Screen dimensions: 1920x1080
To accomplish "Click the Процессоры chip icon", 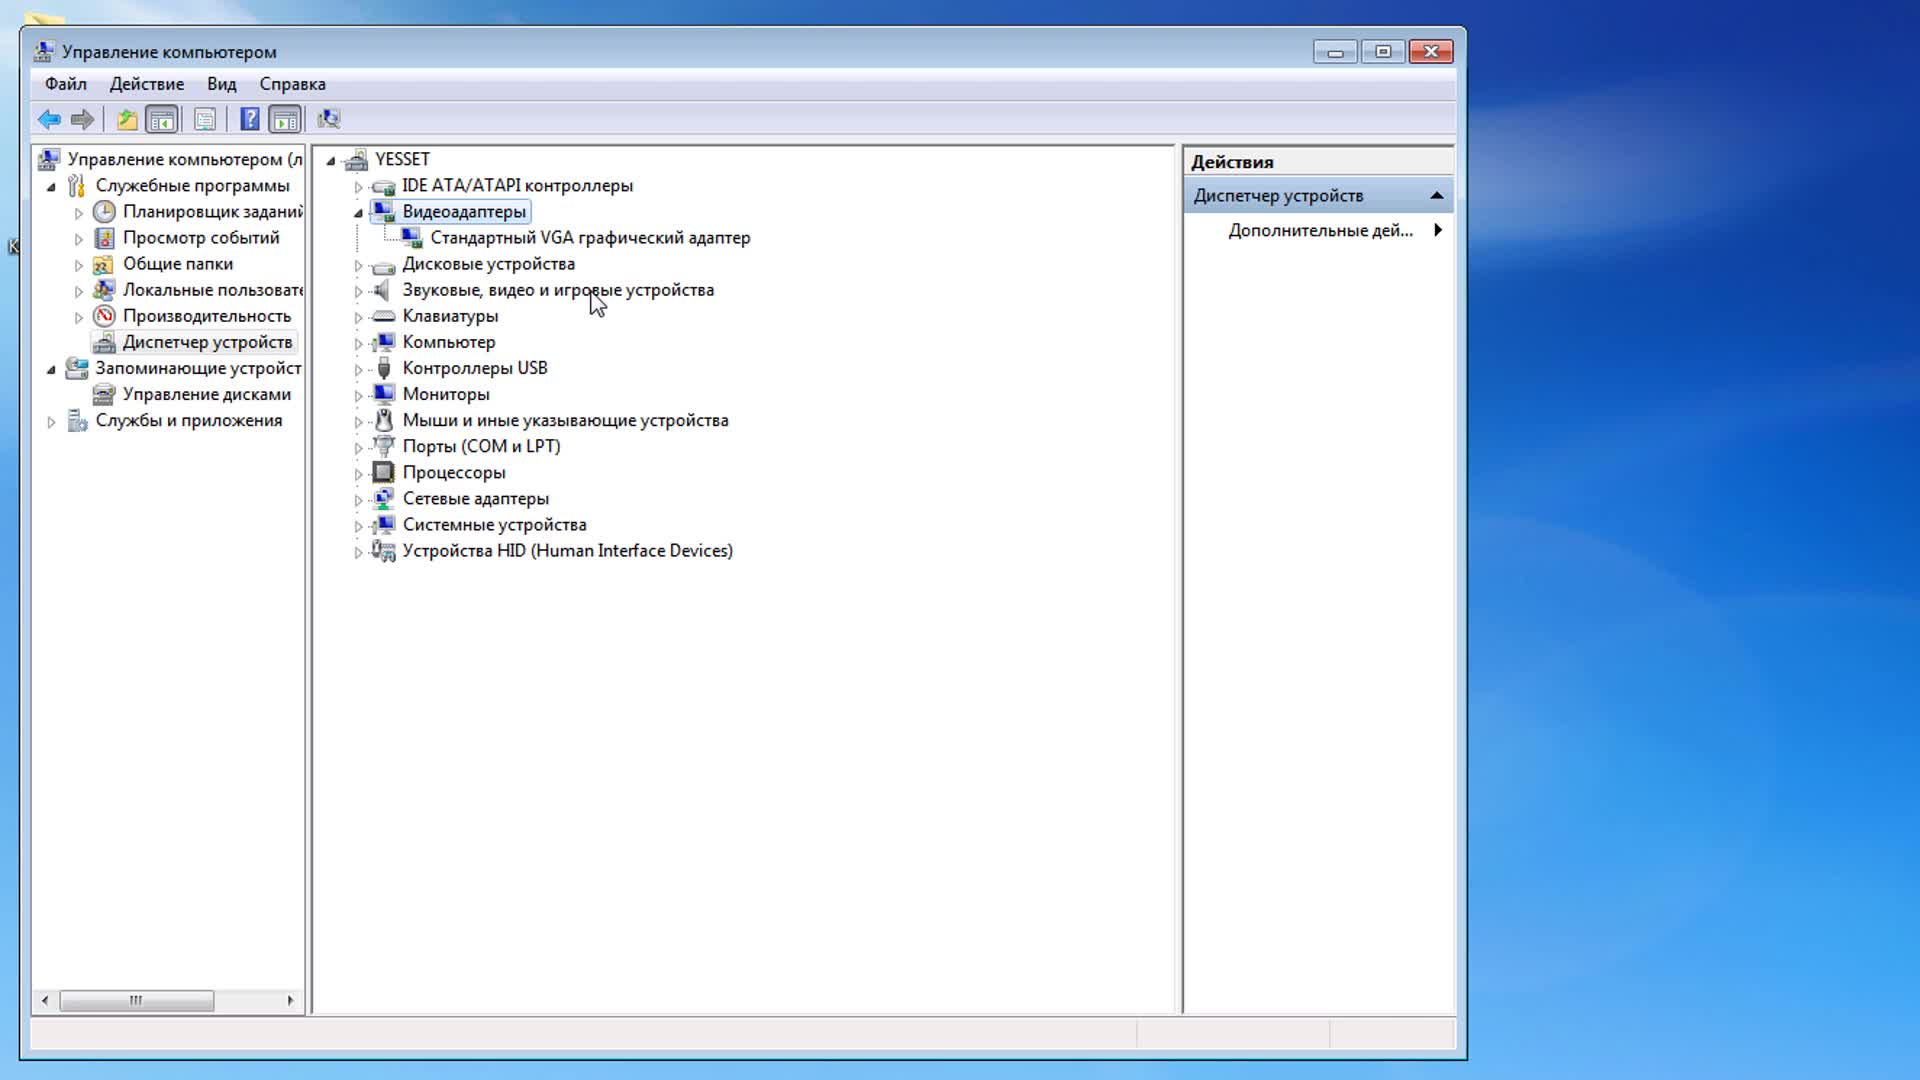I will [x=384, y=472].
